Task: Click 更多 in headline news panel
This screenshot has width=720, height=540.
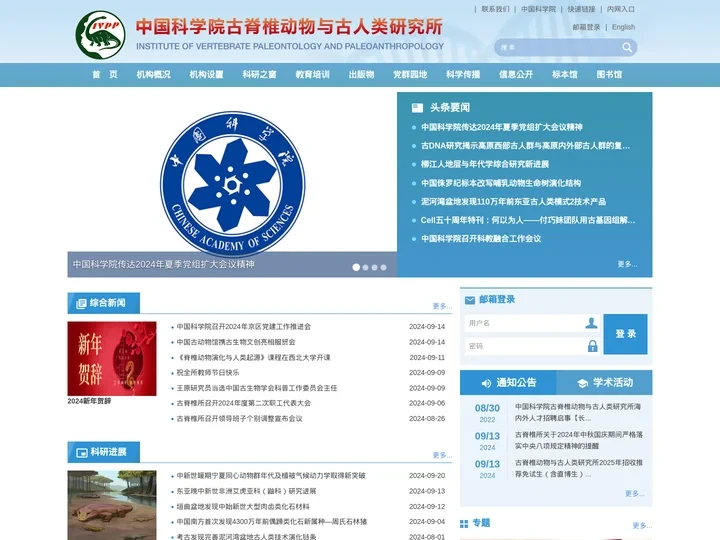Action: pyautogui.click(x=627, y=264)
